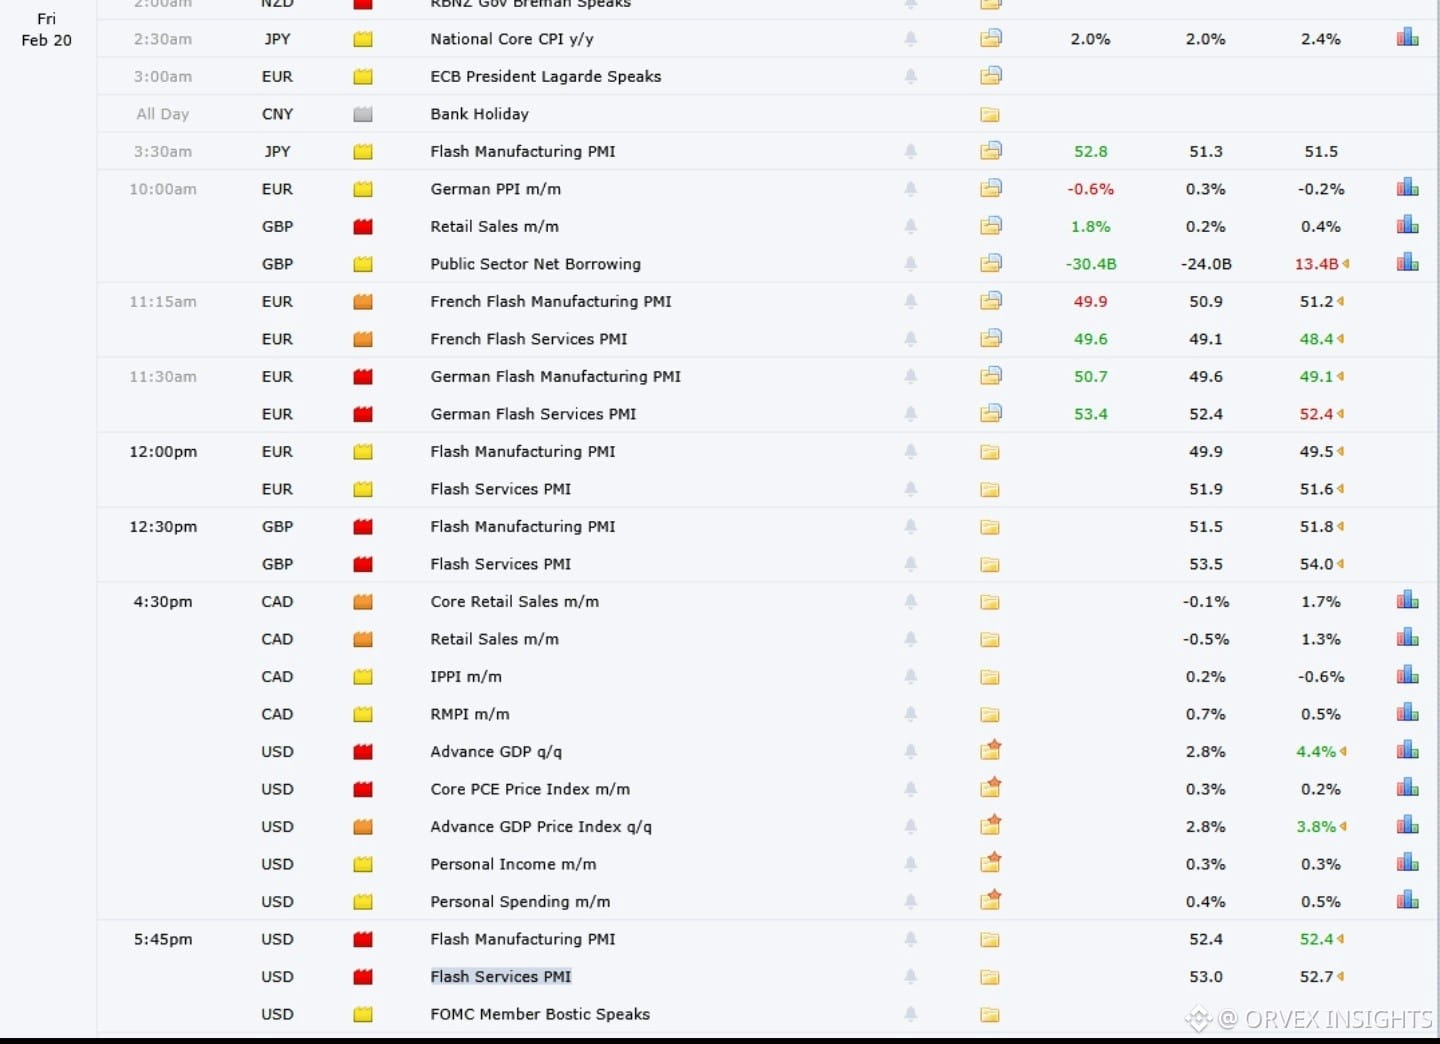This screenshot has width=1440, height=1044.
Task: Click red impact icon for German Flash Services PMI
Action: click(363, 414)
